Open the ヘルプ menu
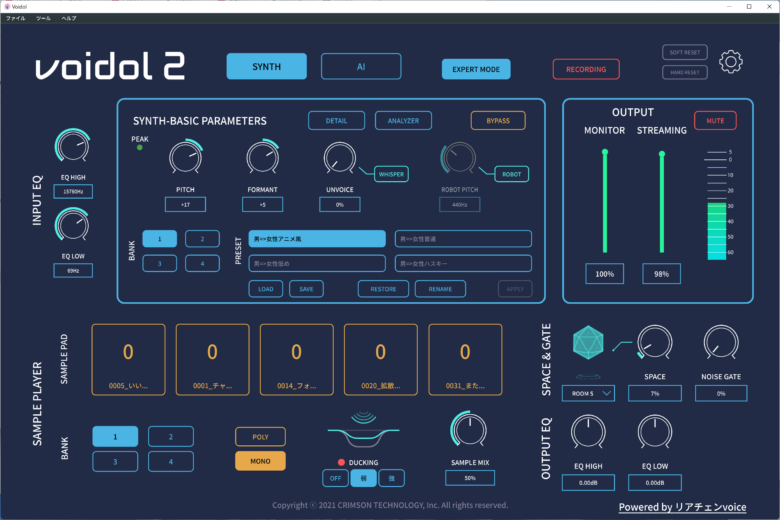Screen dimensions: 780x520 (69, 18)
